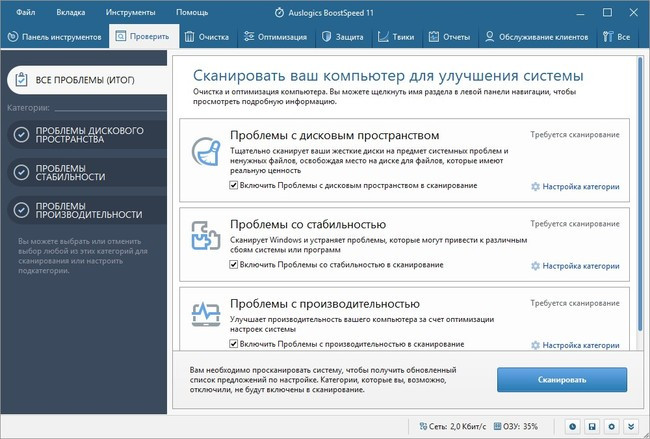
Task: Toggle the disk space problems sidebar category
Action: pos(22,134)
